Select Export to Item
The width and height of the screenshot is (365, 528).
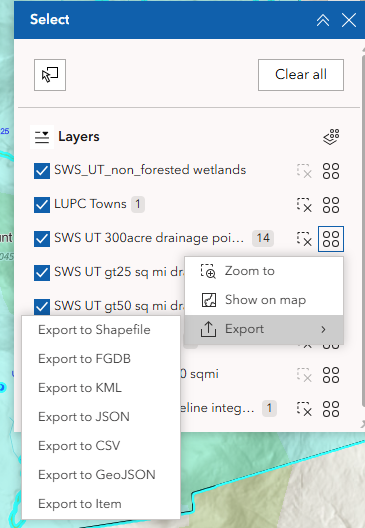click(x=101, y=504)
